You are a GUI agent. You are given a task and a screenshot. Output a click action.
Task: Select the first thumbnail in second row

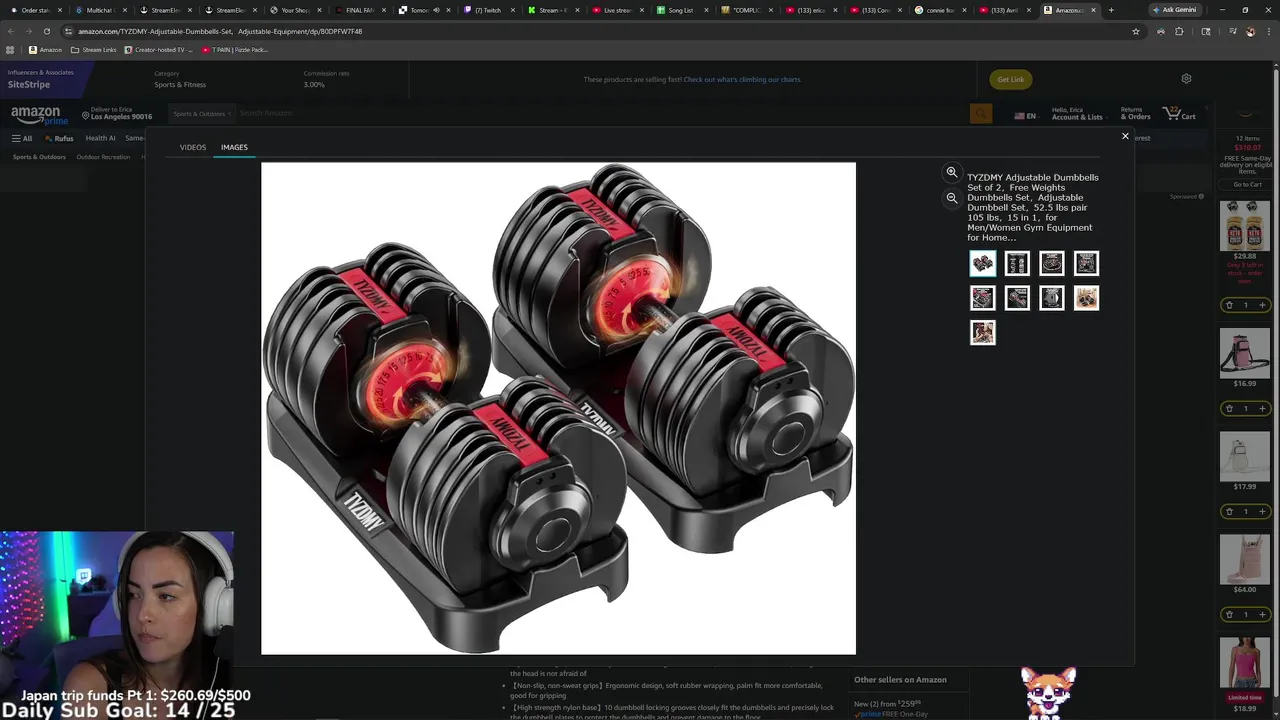[x=983, y=298]
